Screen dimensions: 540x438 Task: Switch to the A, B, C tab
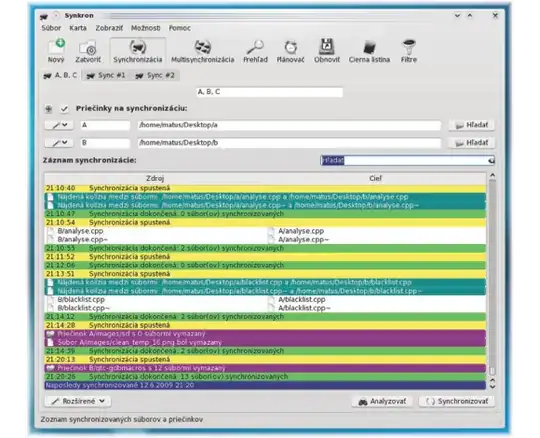click(x=60, y=75)
